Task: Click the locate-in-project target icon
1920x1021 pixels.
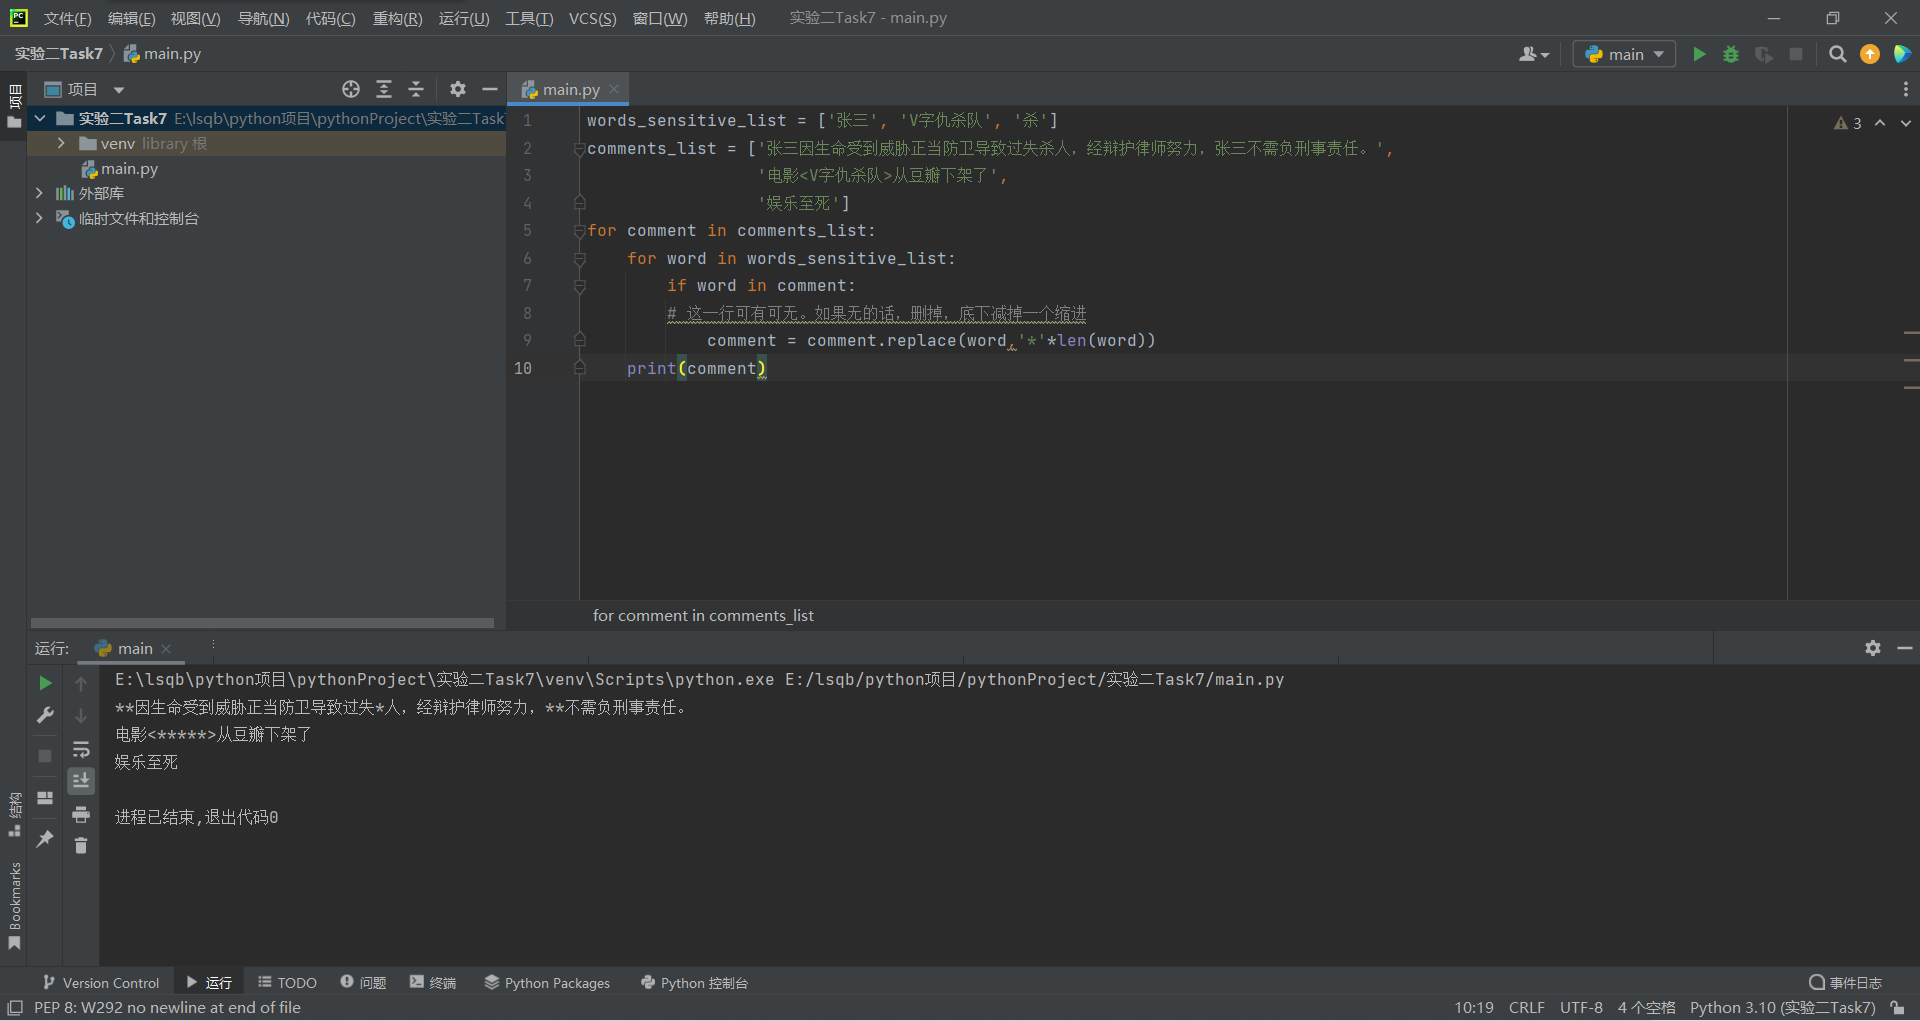Action: 351,89
